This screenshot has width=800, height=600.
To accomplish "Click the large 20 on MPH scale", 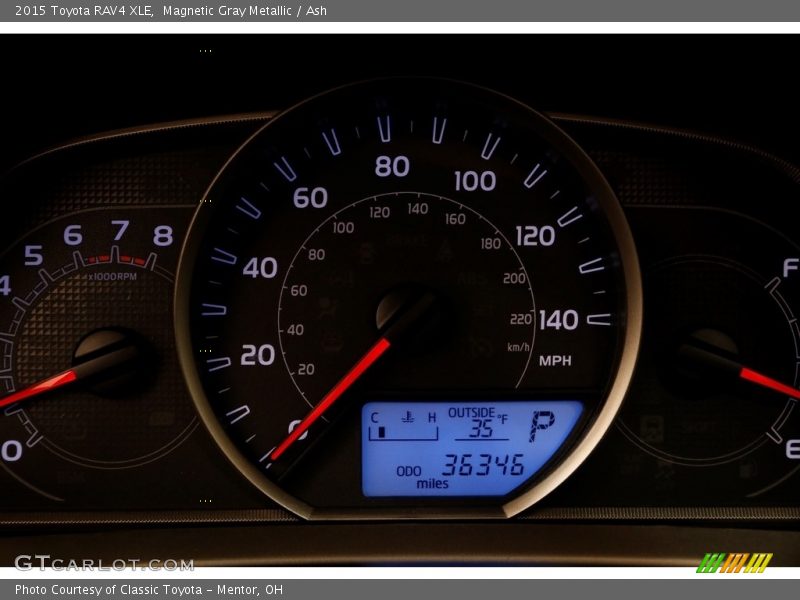I will pyautogui.click(x=258, y=355).
